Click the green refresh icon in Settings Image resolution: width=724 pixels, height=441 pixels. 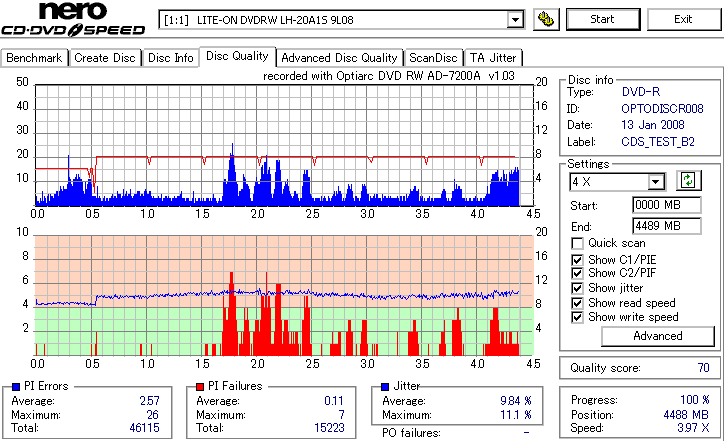688,181
